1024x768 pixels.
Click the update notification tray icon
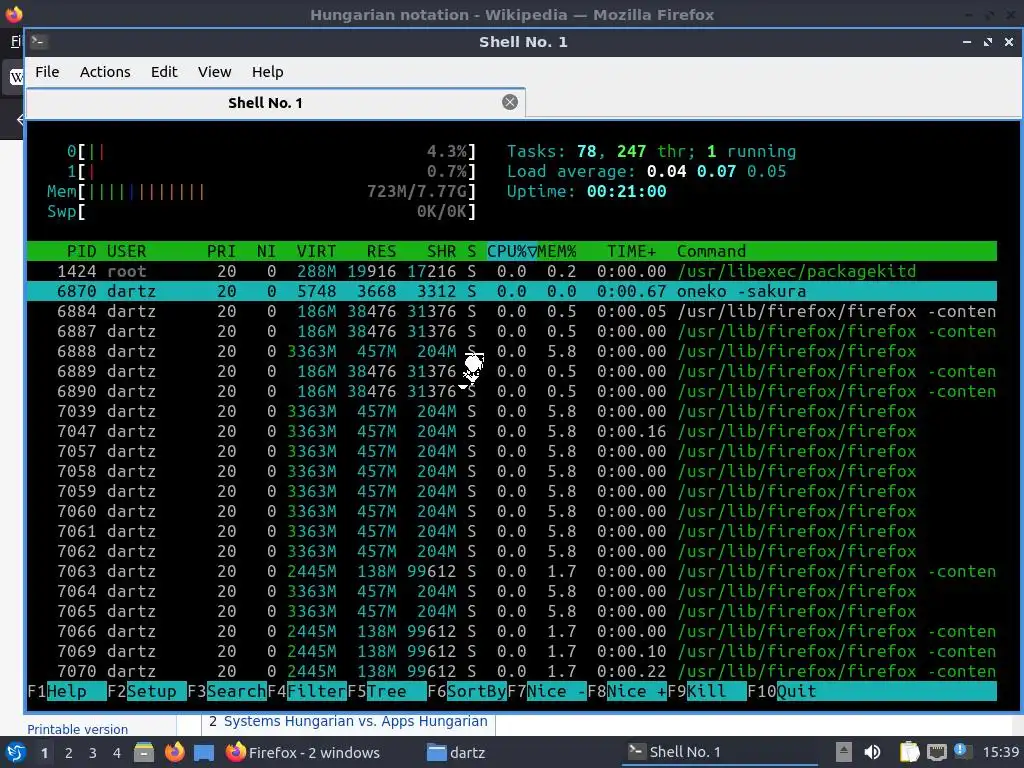[x=962, y=751]
